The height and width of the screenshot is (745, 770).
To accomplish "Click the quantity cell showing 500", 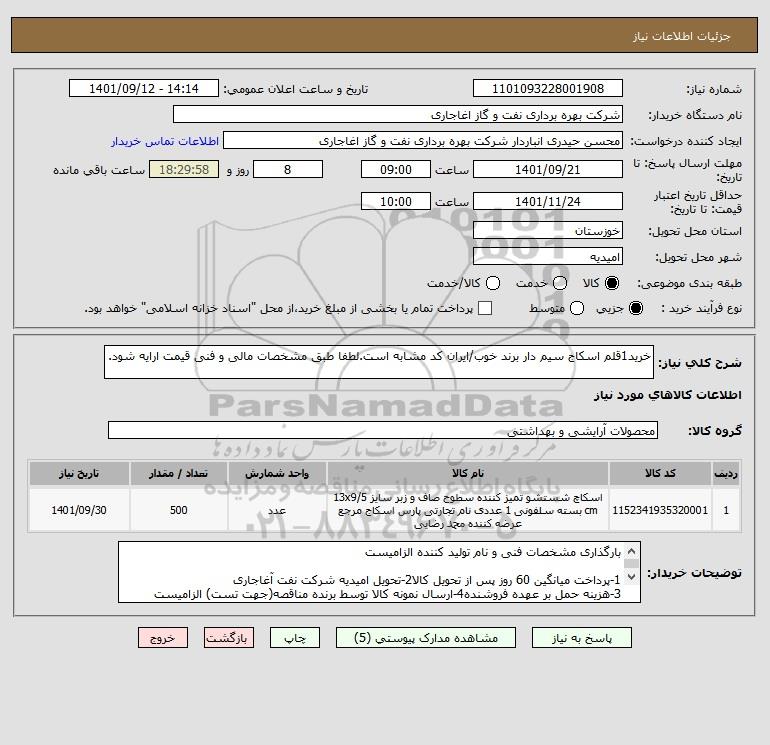I will pyautogui.click(x=179, y=510).
